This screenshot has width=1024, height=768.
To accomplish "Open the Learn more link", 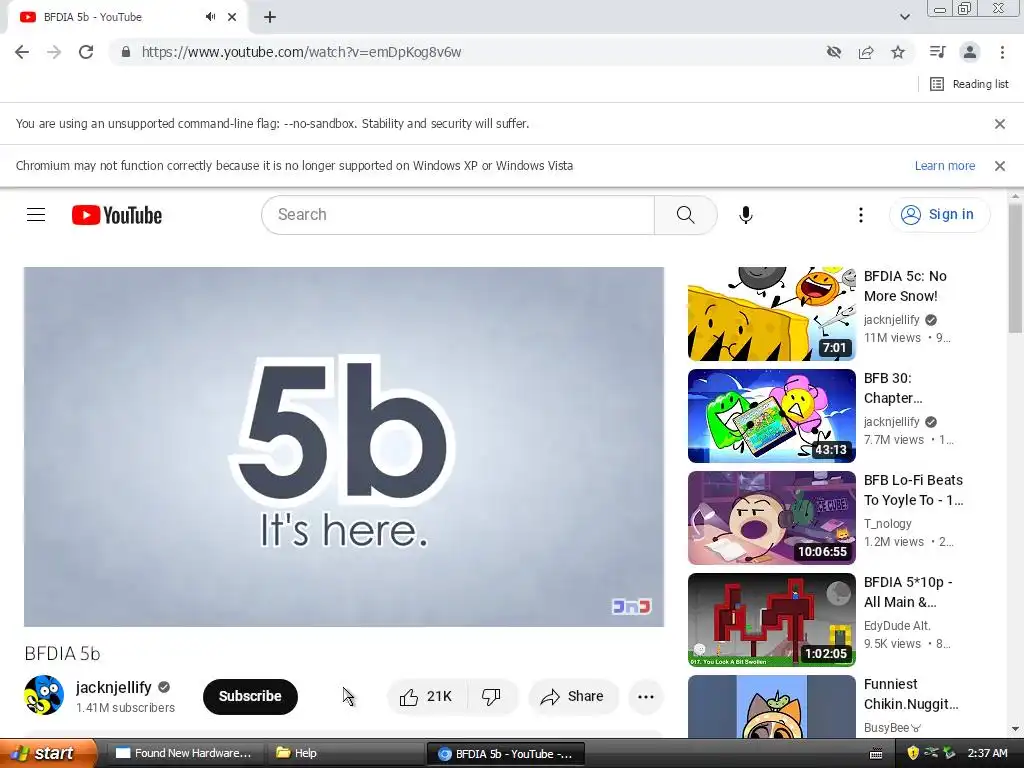I will pyautogui.click(x=944, y=166).
